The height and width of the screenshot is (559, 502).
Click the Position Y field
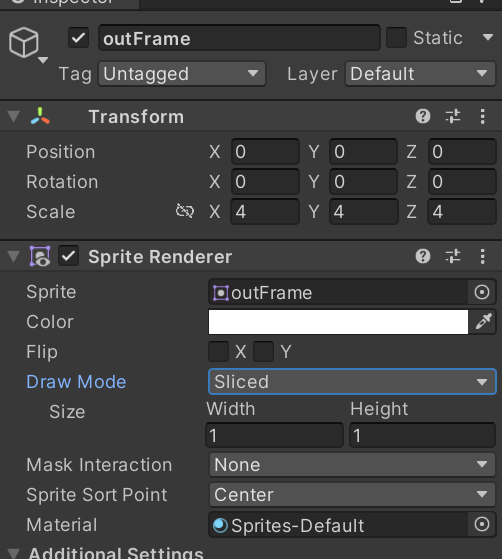tap(364, 152)
